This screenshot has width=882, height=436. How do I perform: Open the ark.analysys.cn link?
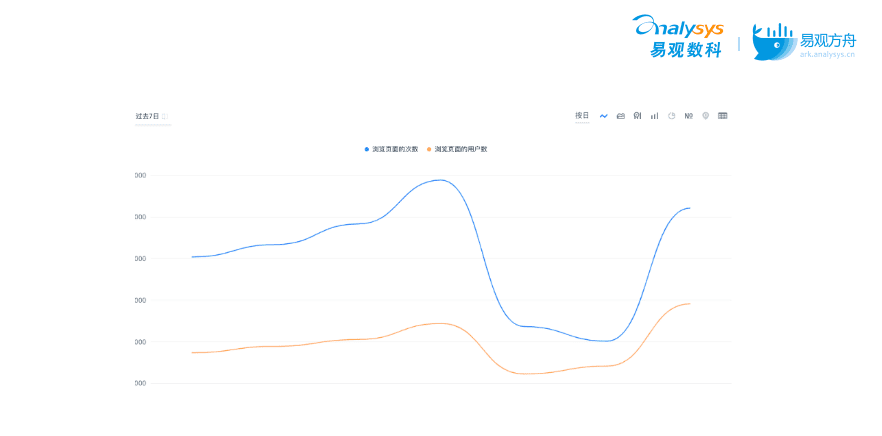click(x=827, y=56)
